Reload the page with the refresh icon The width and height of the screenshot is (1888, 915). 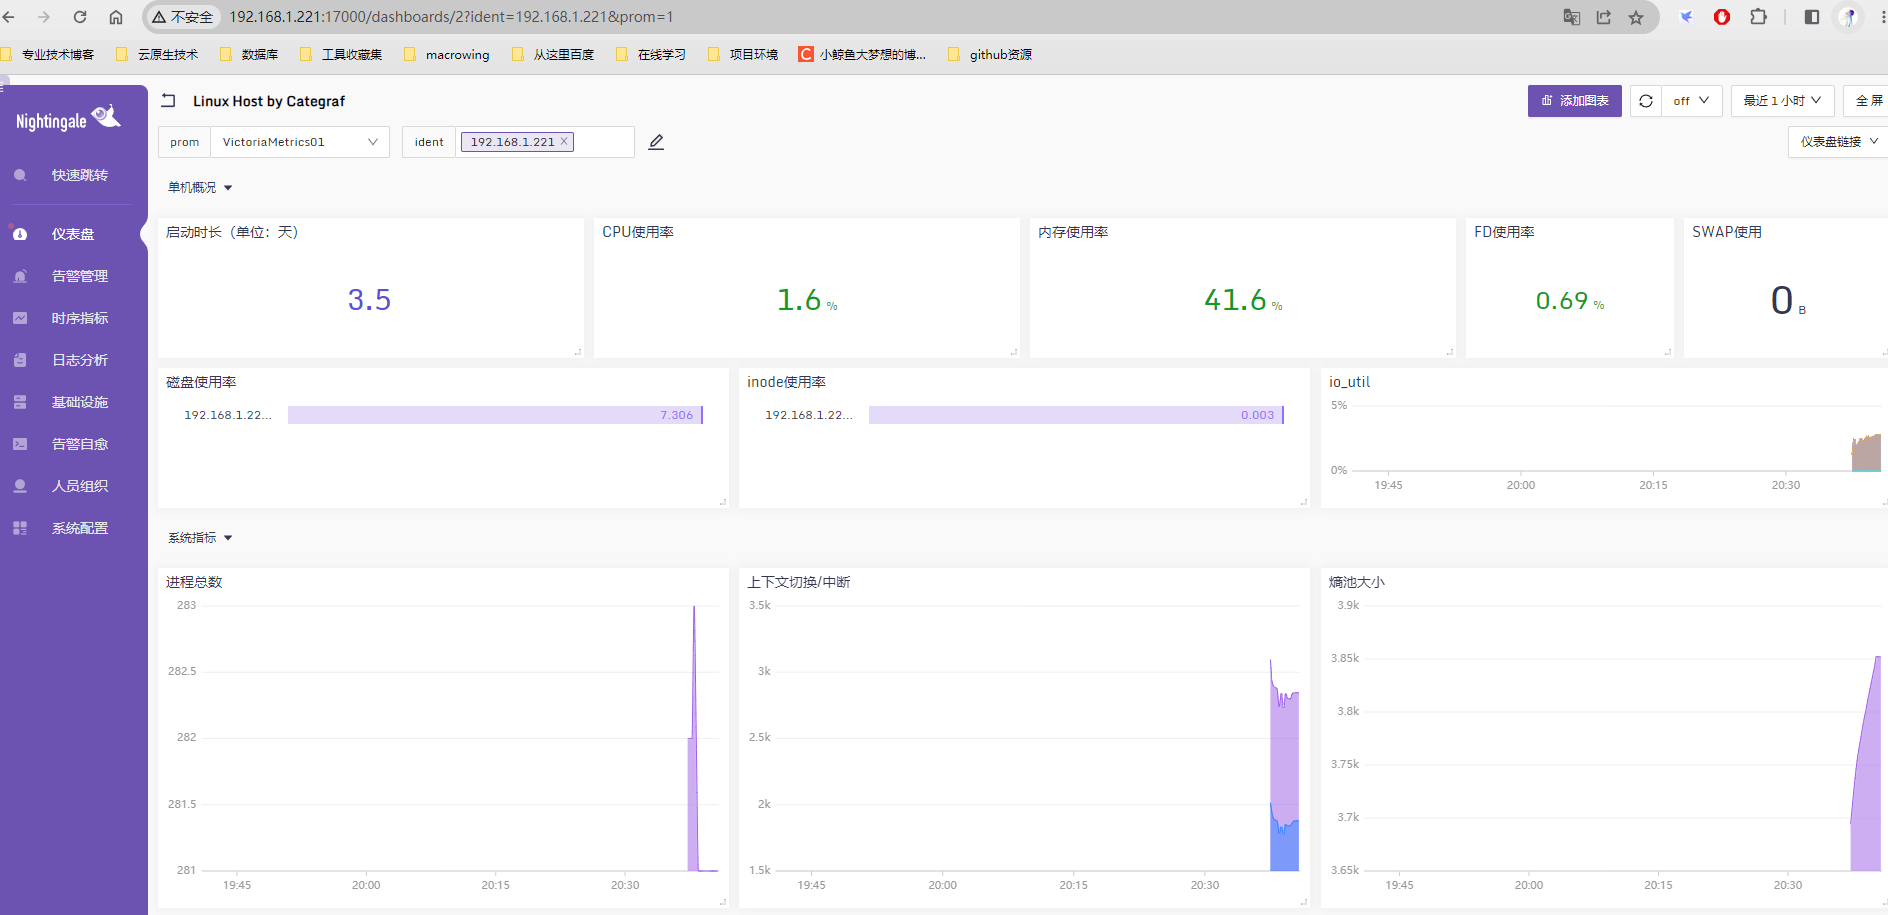tap(80, 17)
